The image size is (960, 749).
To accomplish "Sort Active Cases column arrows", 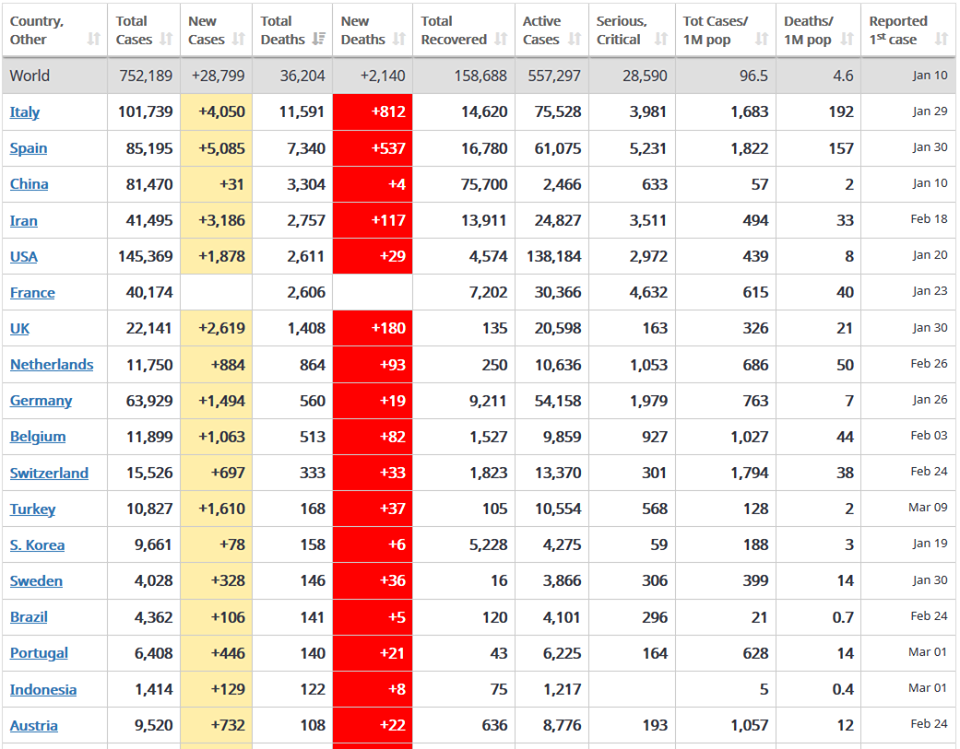I will point(574,39).
